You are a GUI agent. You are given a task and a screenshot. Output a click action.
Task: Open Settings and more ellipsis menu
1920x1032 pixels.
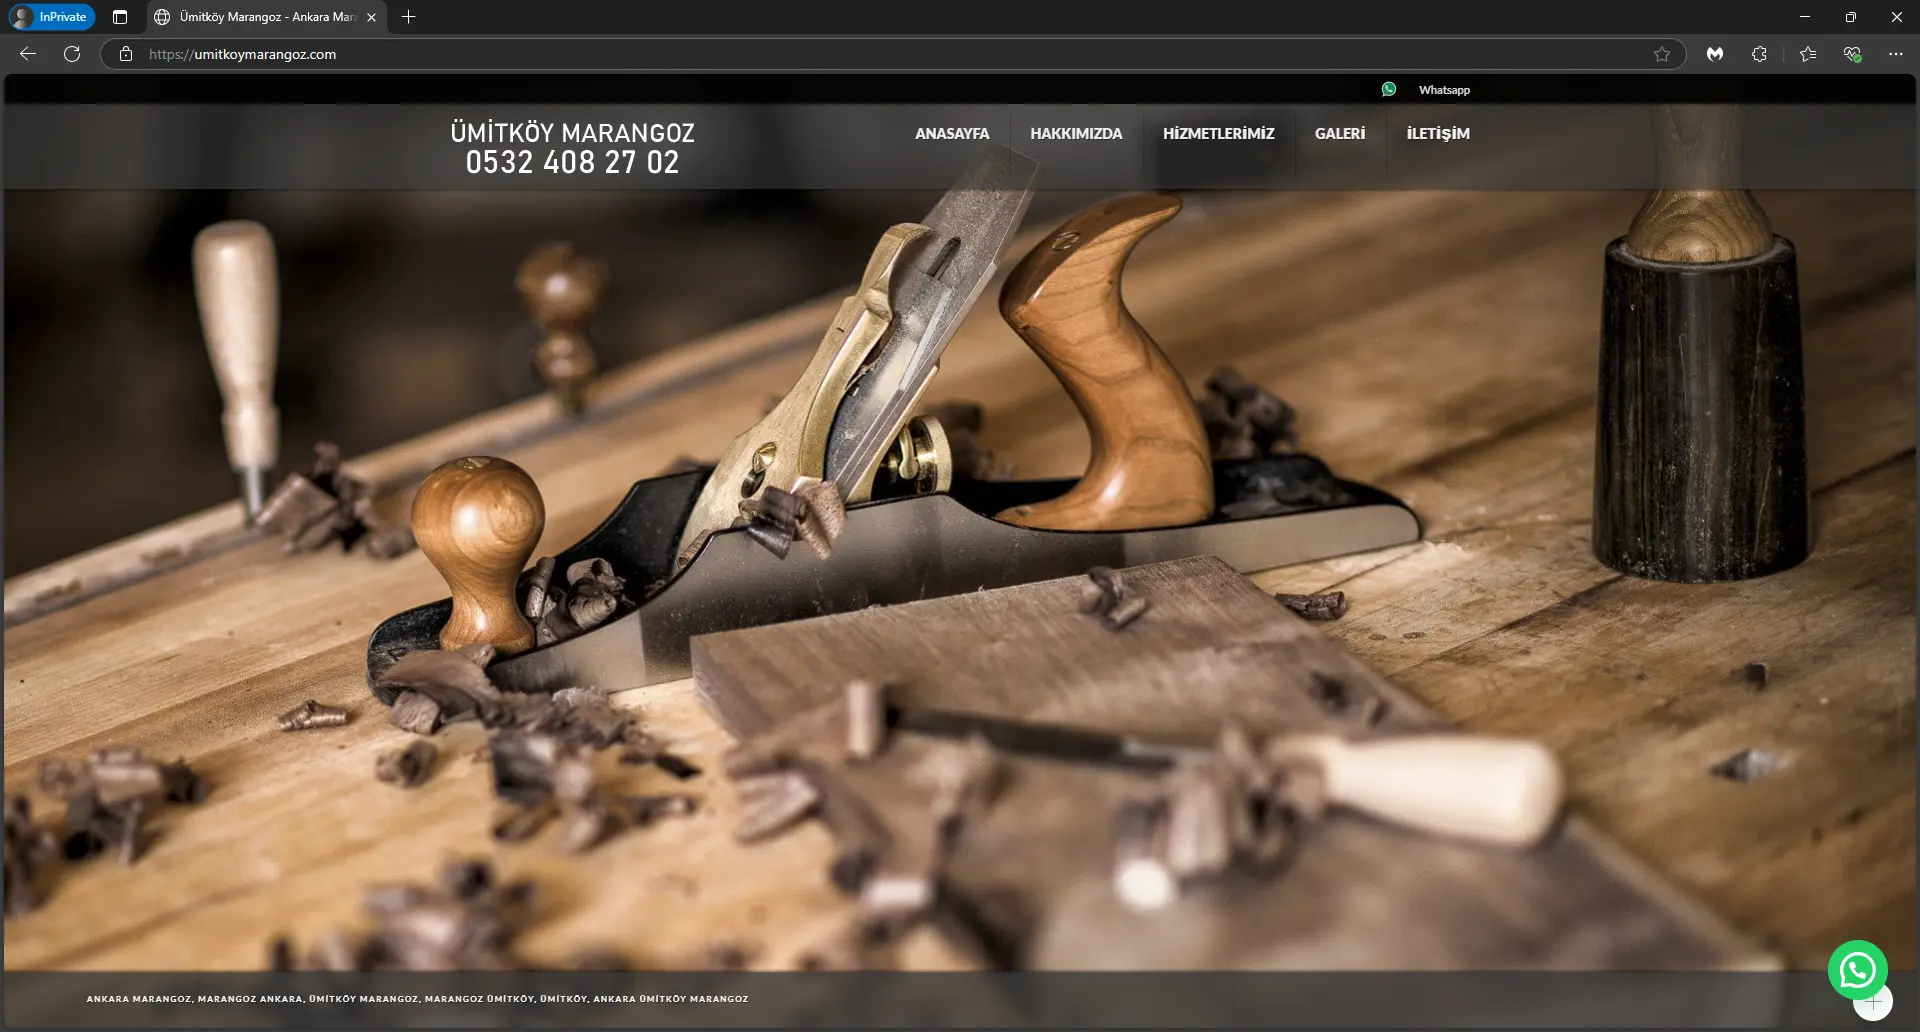tap(1895, 54)
